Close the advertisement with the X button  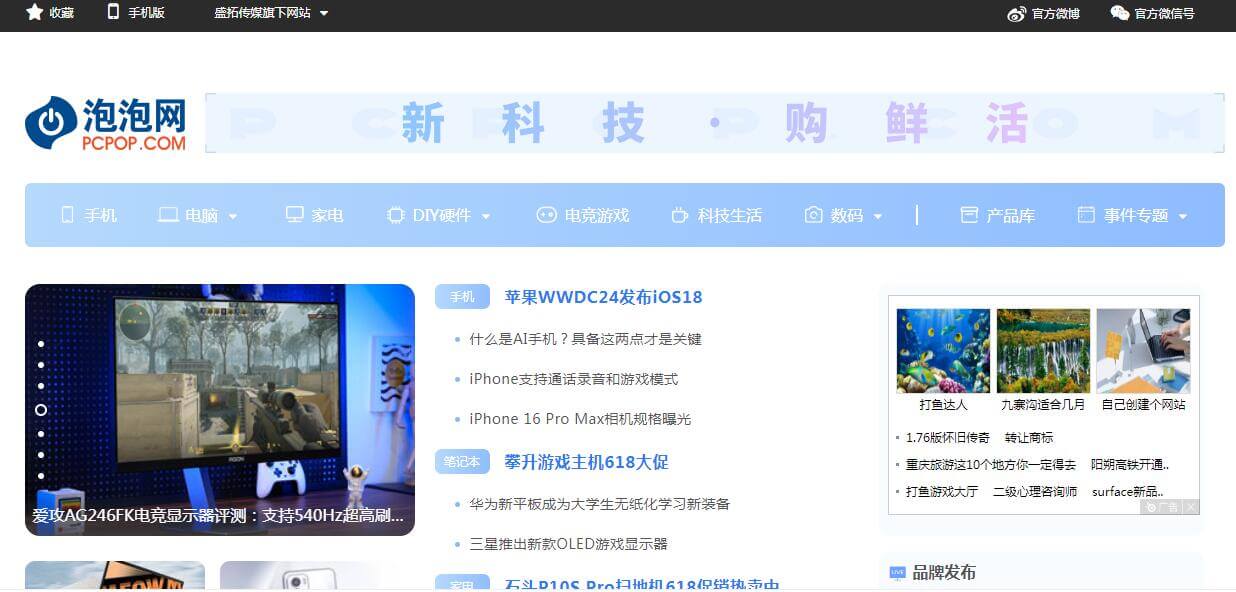coord(1190,507)
